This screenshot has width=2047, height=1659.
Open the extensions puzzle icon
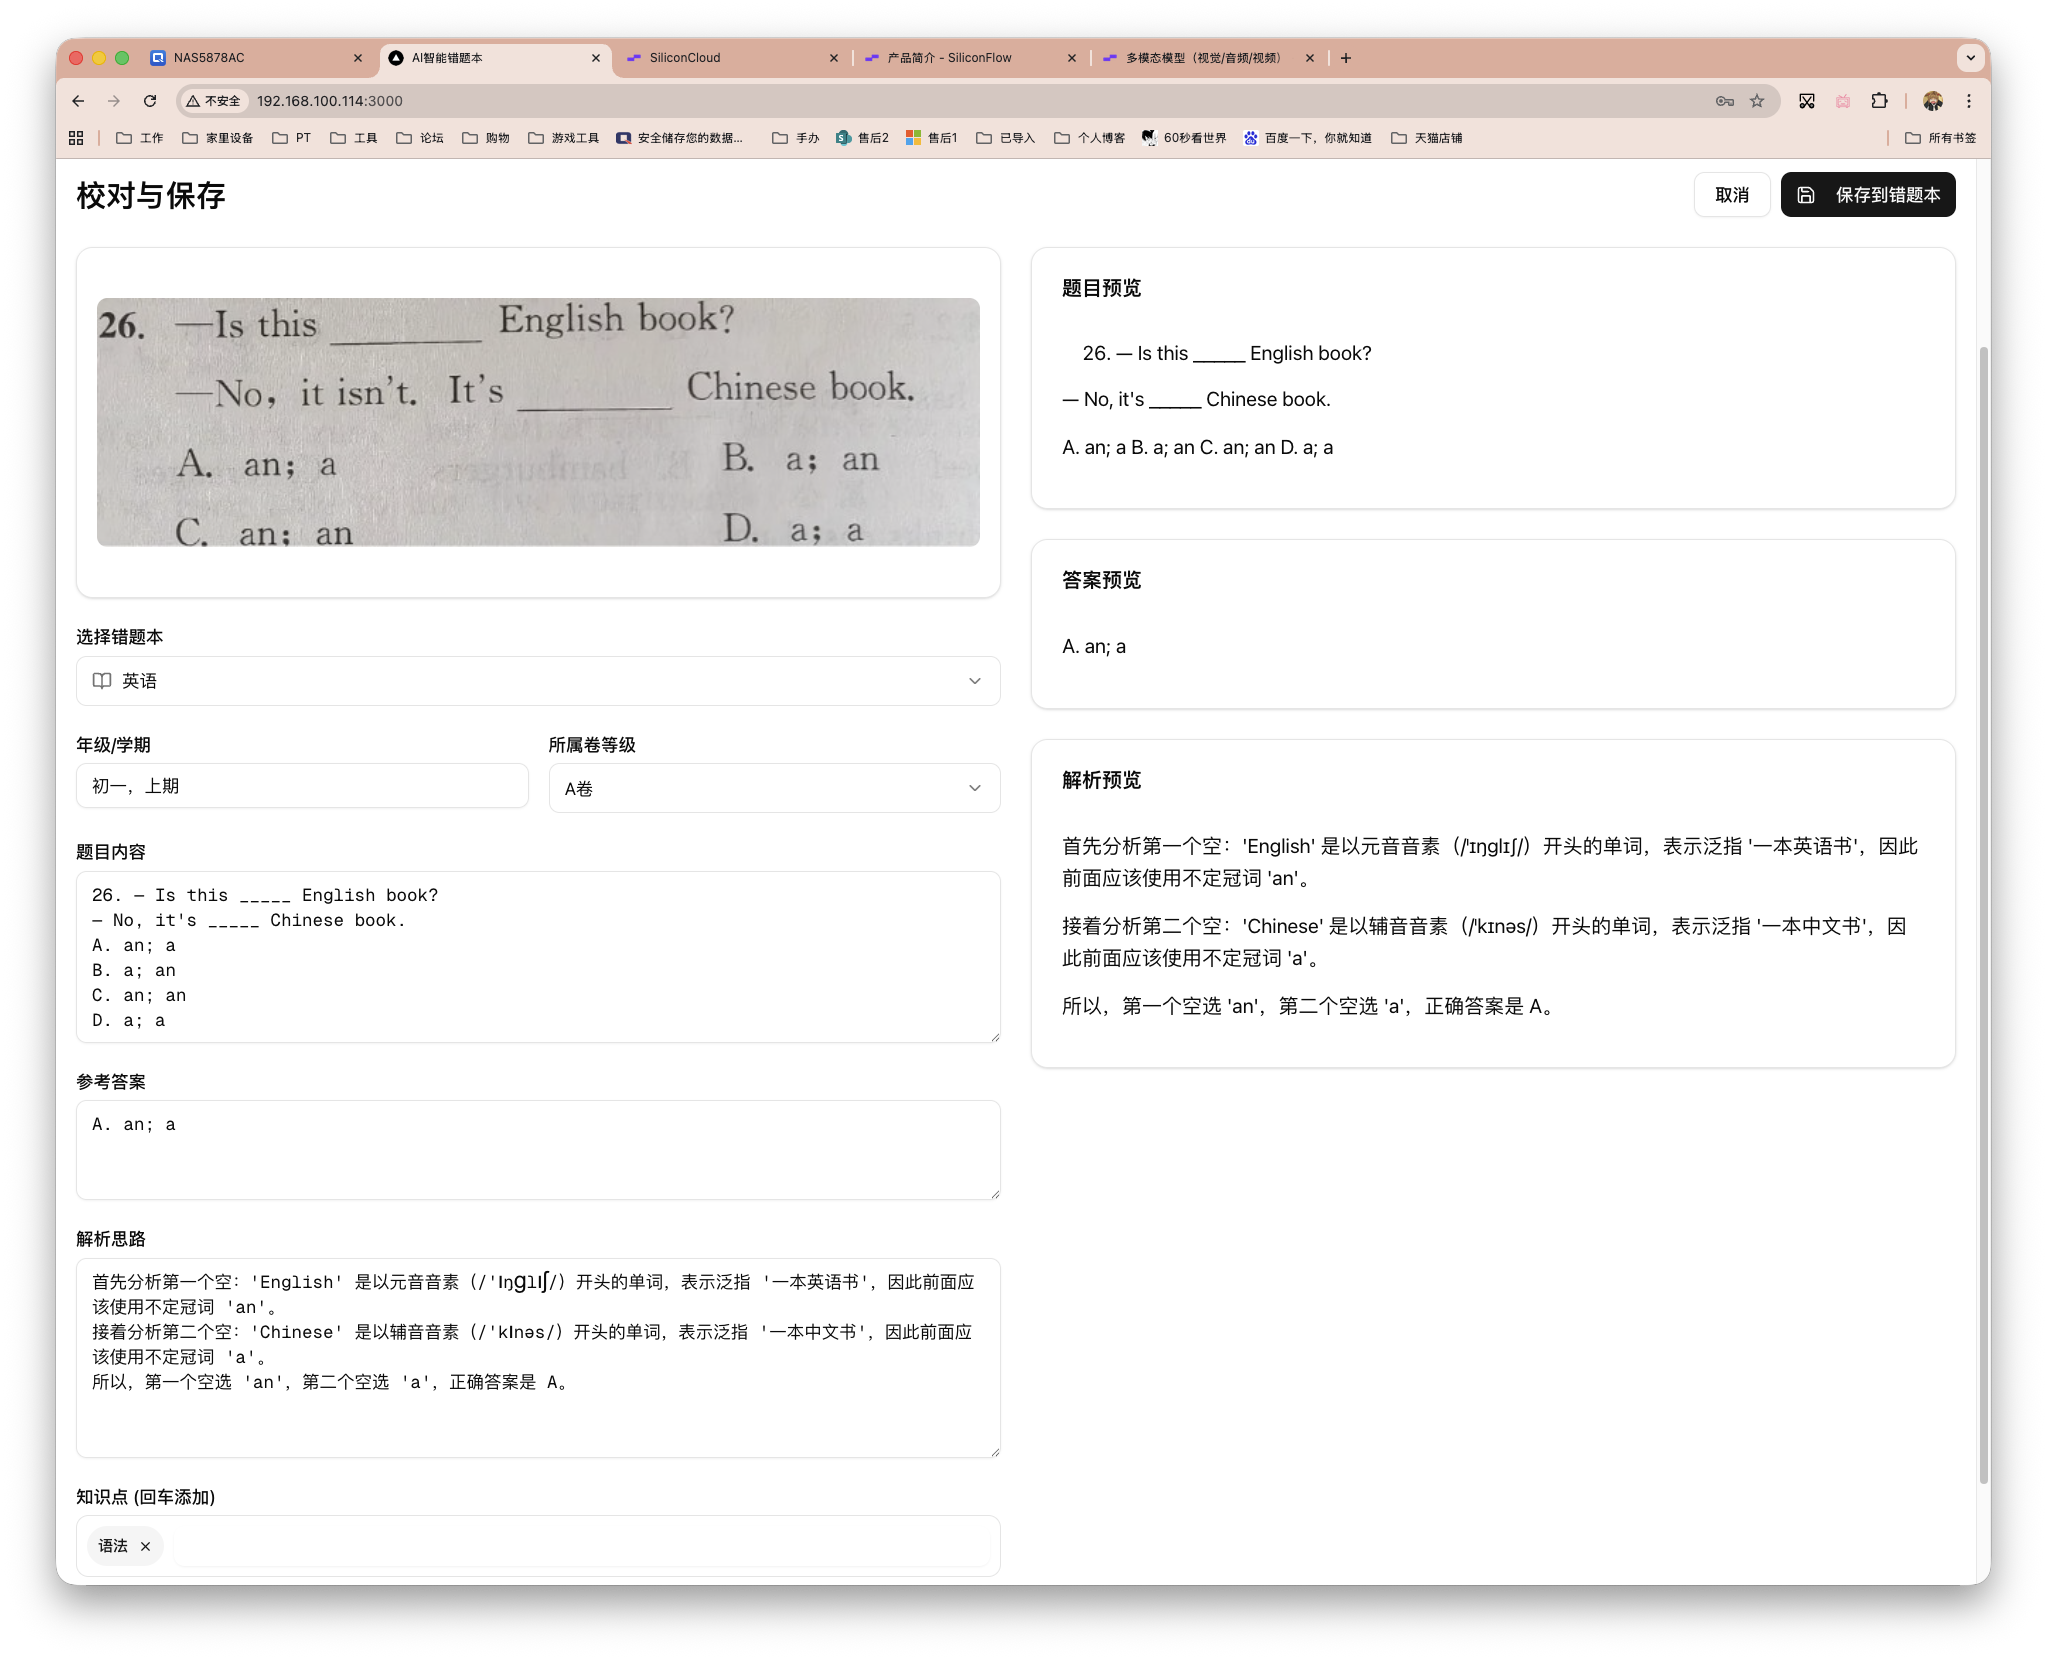point(1879,101)
